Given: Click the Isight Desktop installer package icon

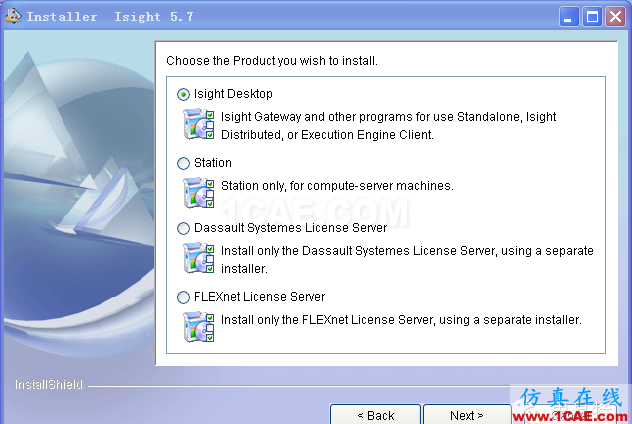Looking at the screenshot, I should coord(199,124).
